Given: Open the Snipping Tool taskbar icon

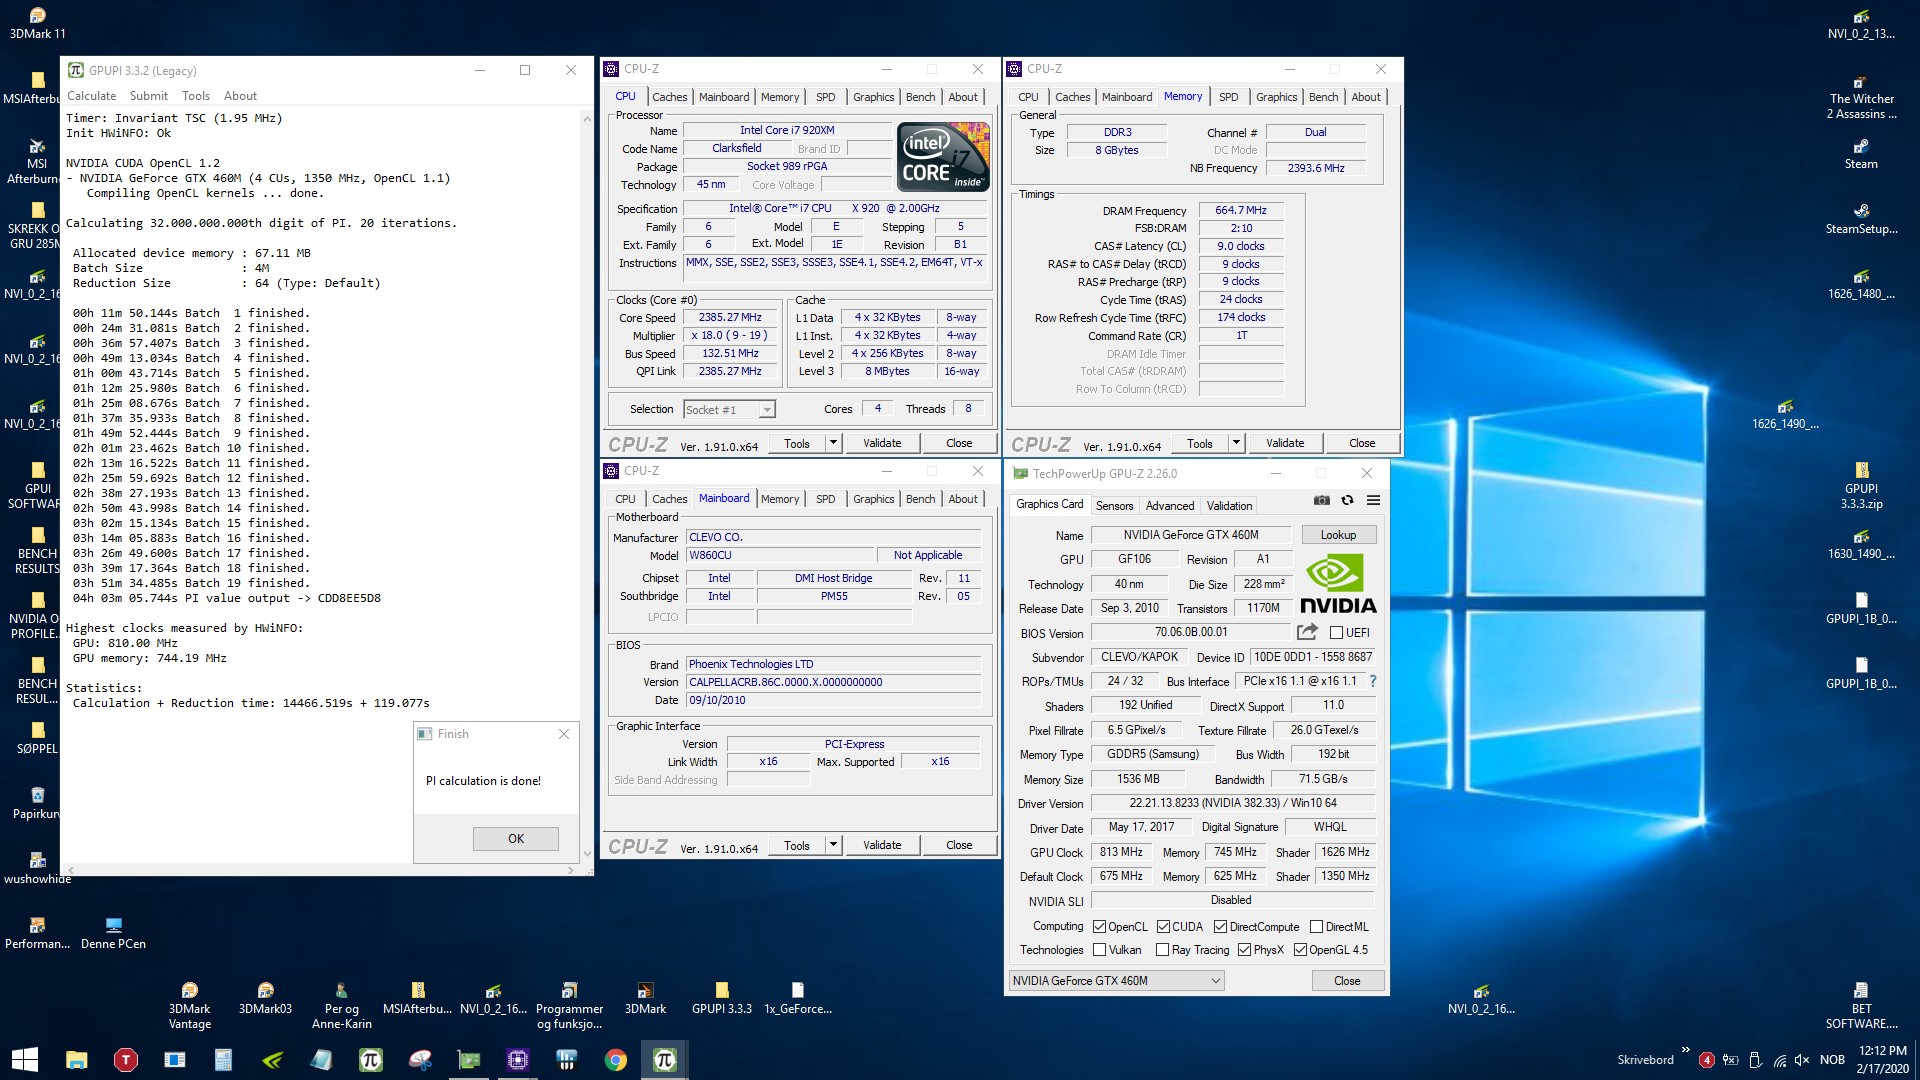Looking at the screenshot, I should coord(420,1060).
